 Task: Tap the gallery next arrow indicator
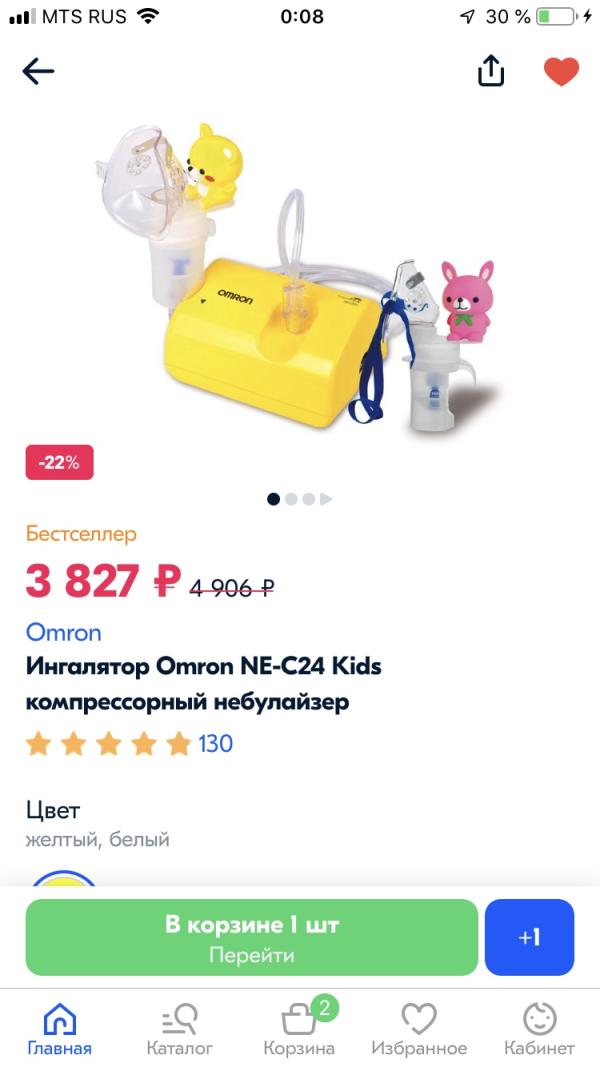(326, 499)
